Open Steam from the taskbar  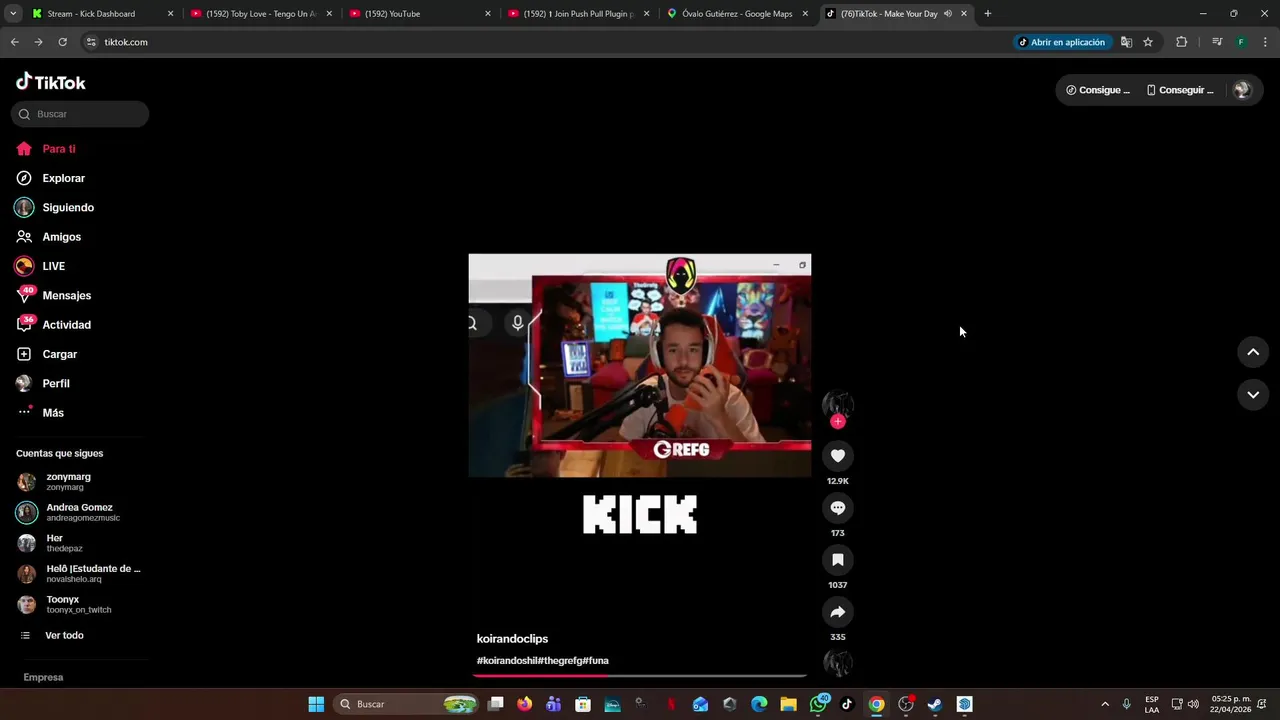(x=935, y=704)
